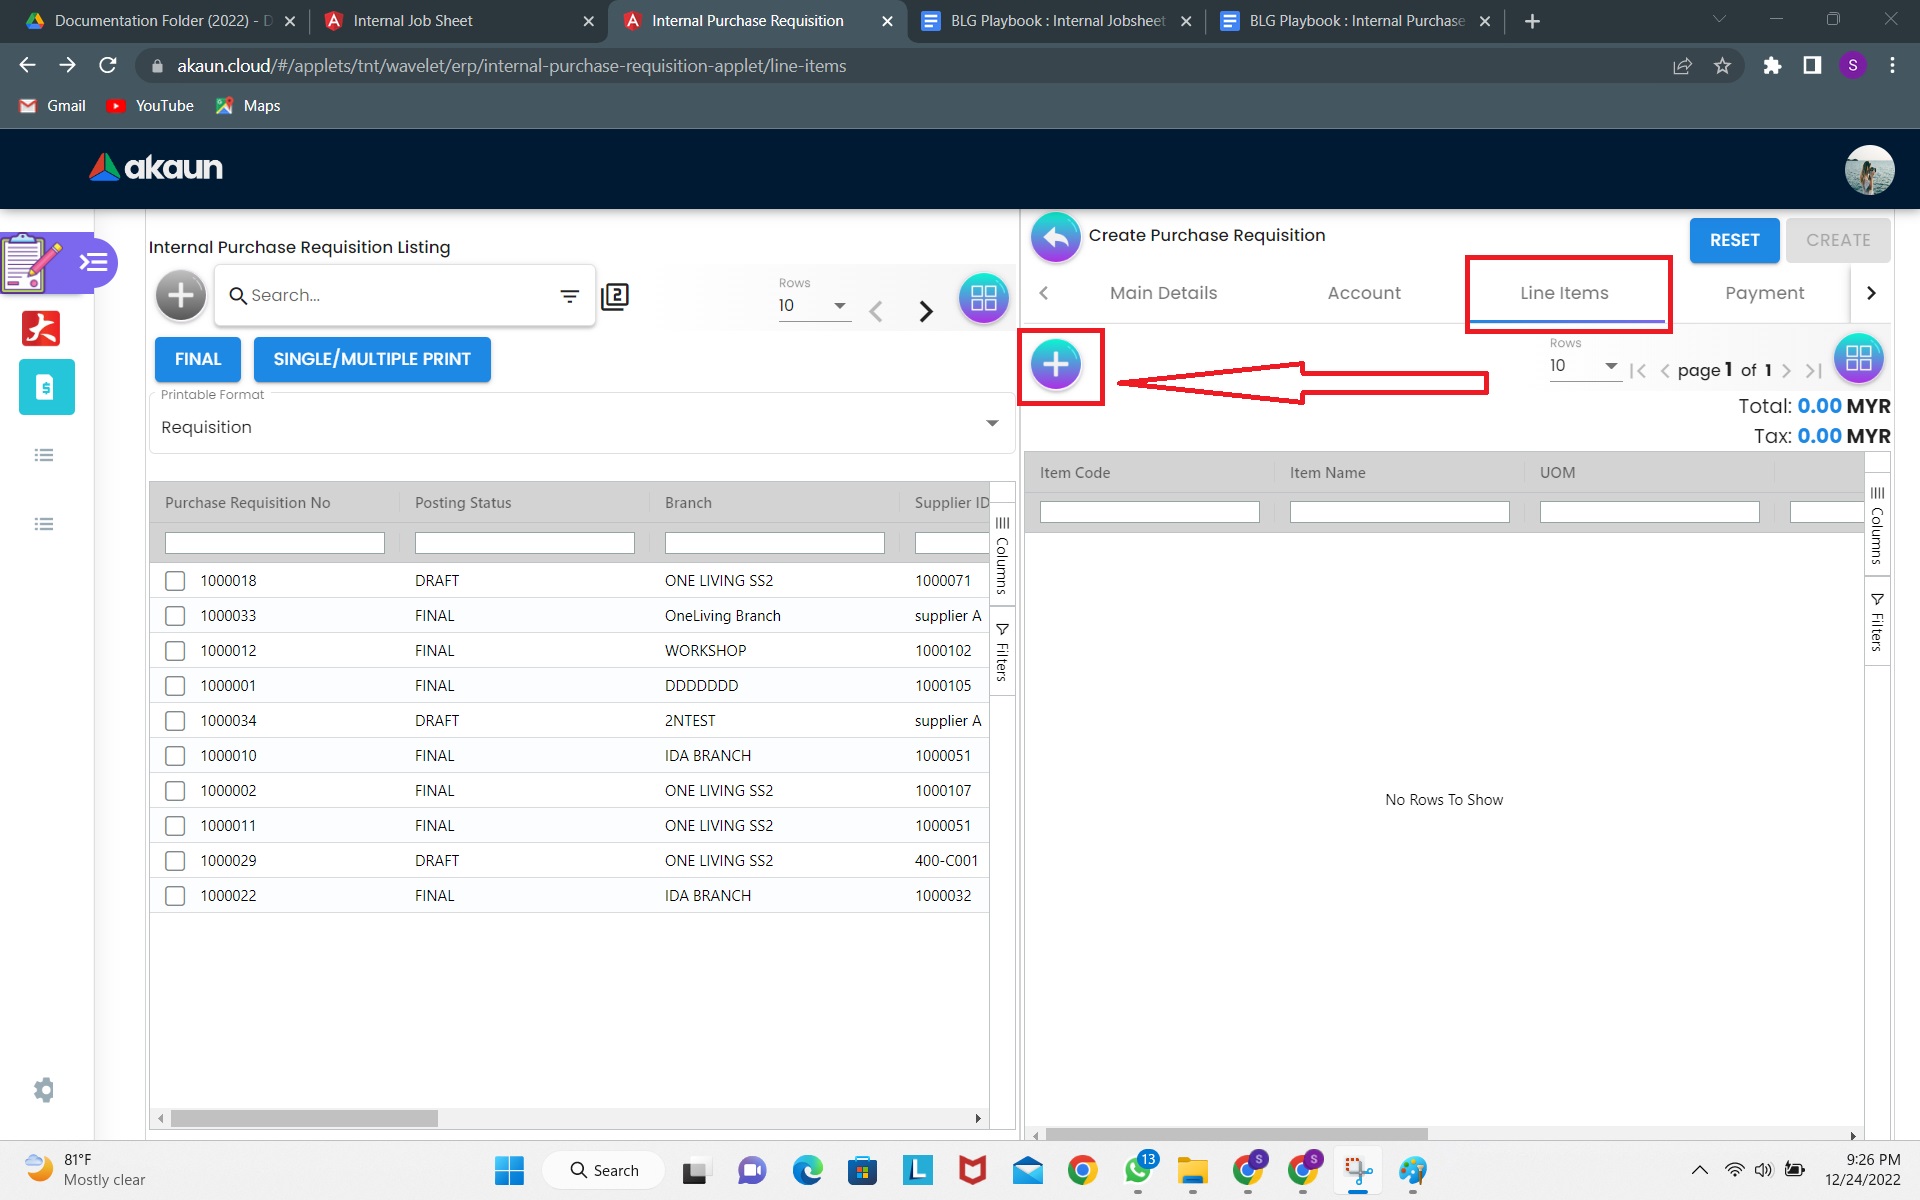Screen dimensions: 1920x1200
Task: Switch to the Main Details tab
Action: (x=1163, y=293)
